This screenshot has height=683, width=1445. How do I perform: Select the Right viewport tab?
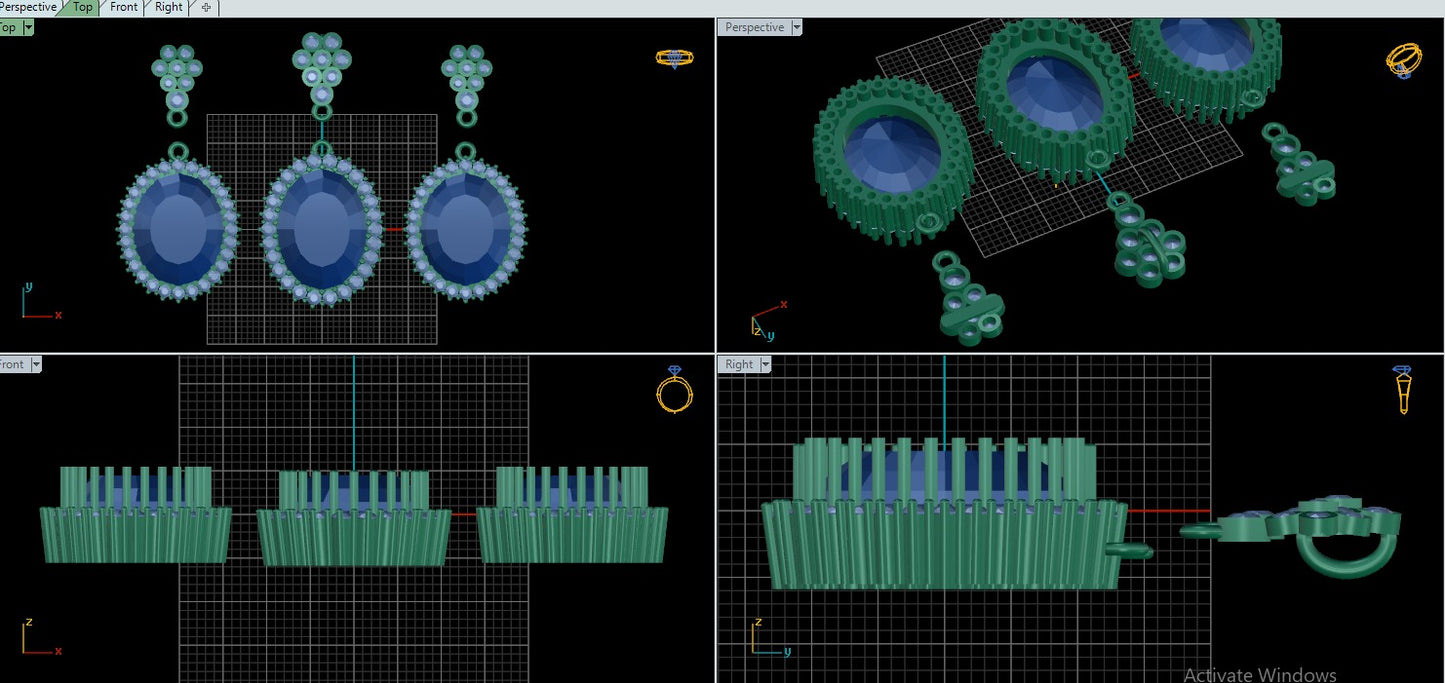[169, 7]
